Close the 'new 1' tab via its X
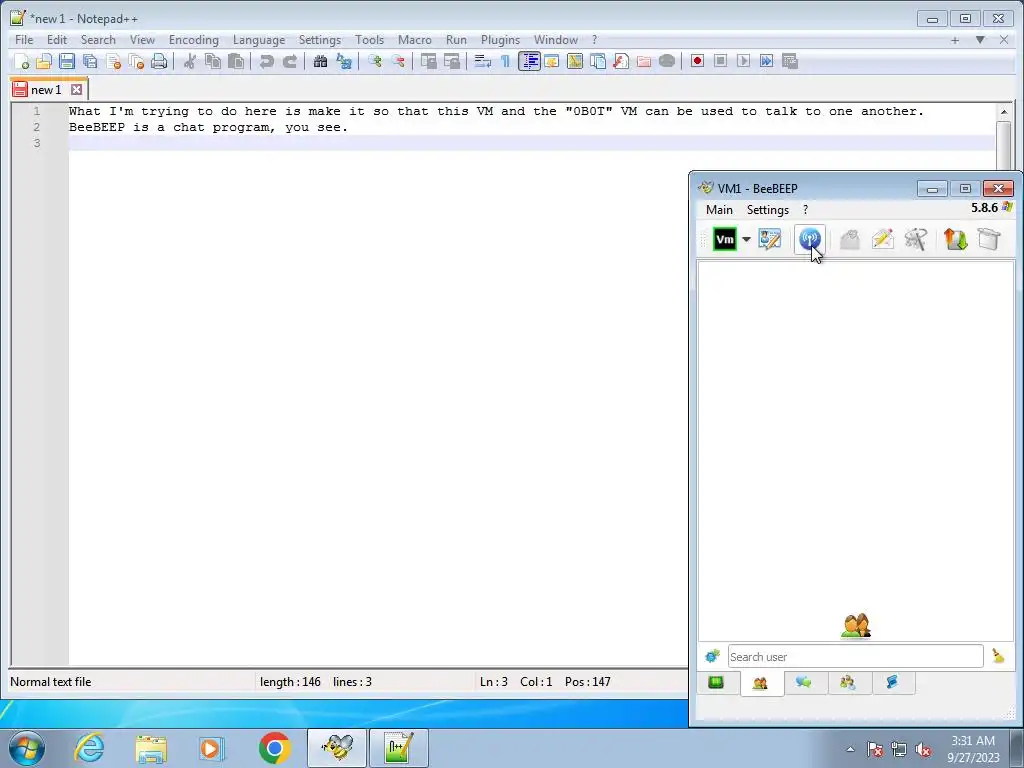Viewport: 1024px width, 768px height. point(76,89)
